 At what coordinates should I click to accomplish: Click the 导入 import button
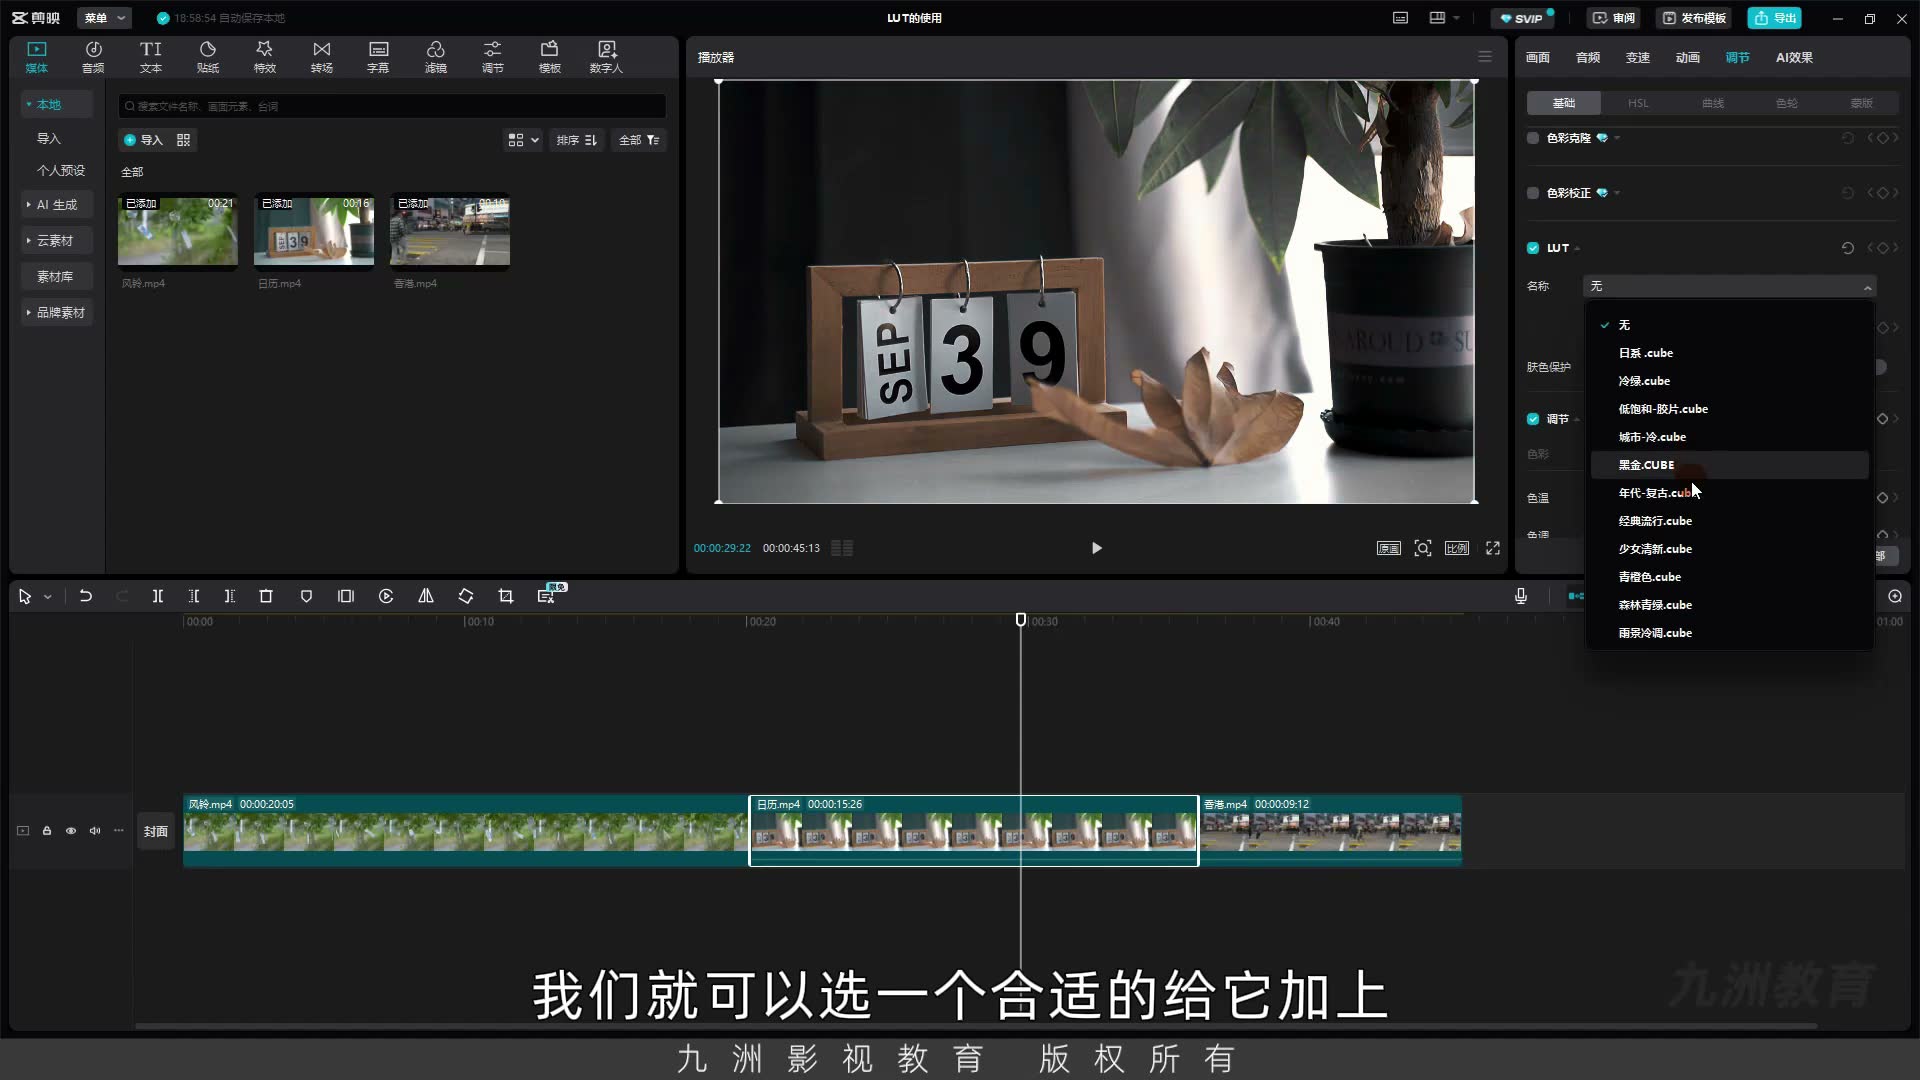pos(143,140)
